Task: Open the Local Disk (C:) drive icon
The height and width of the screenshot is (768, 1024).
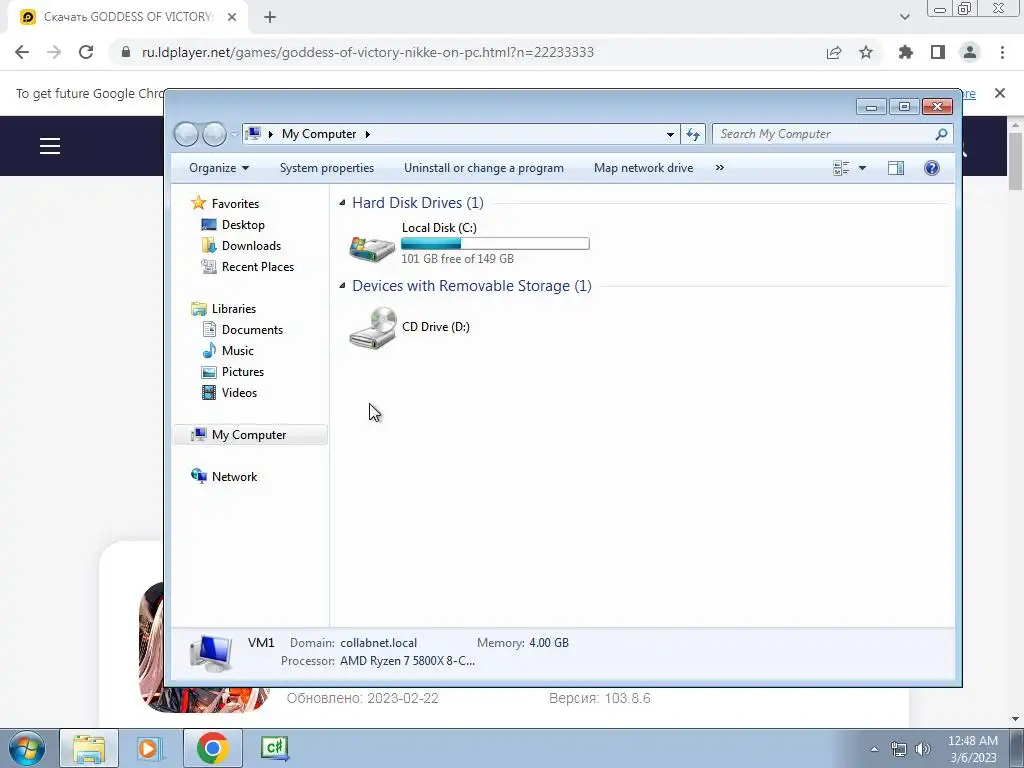Action: pos(372,248)
